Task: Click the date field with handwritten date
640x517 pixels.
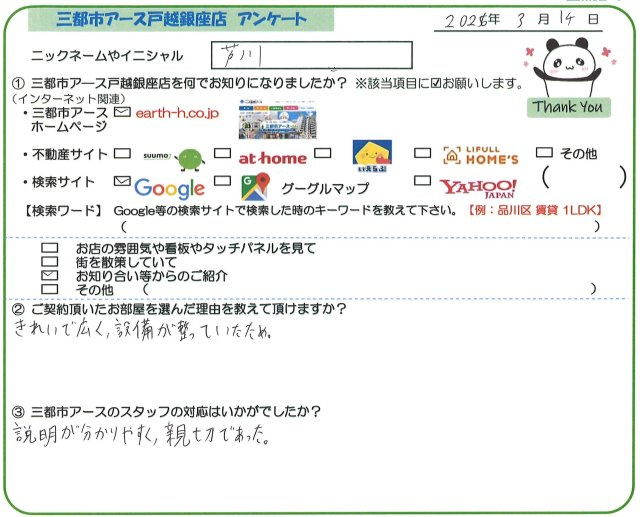Action: pyautogui.click(x=518, y=20)
